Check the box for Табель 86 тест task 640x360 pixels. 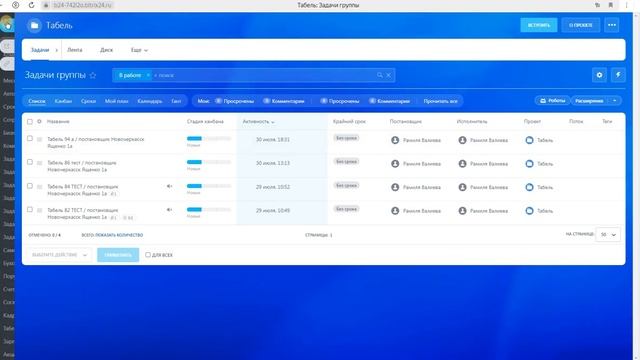[29, 162]
